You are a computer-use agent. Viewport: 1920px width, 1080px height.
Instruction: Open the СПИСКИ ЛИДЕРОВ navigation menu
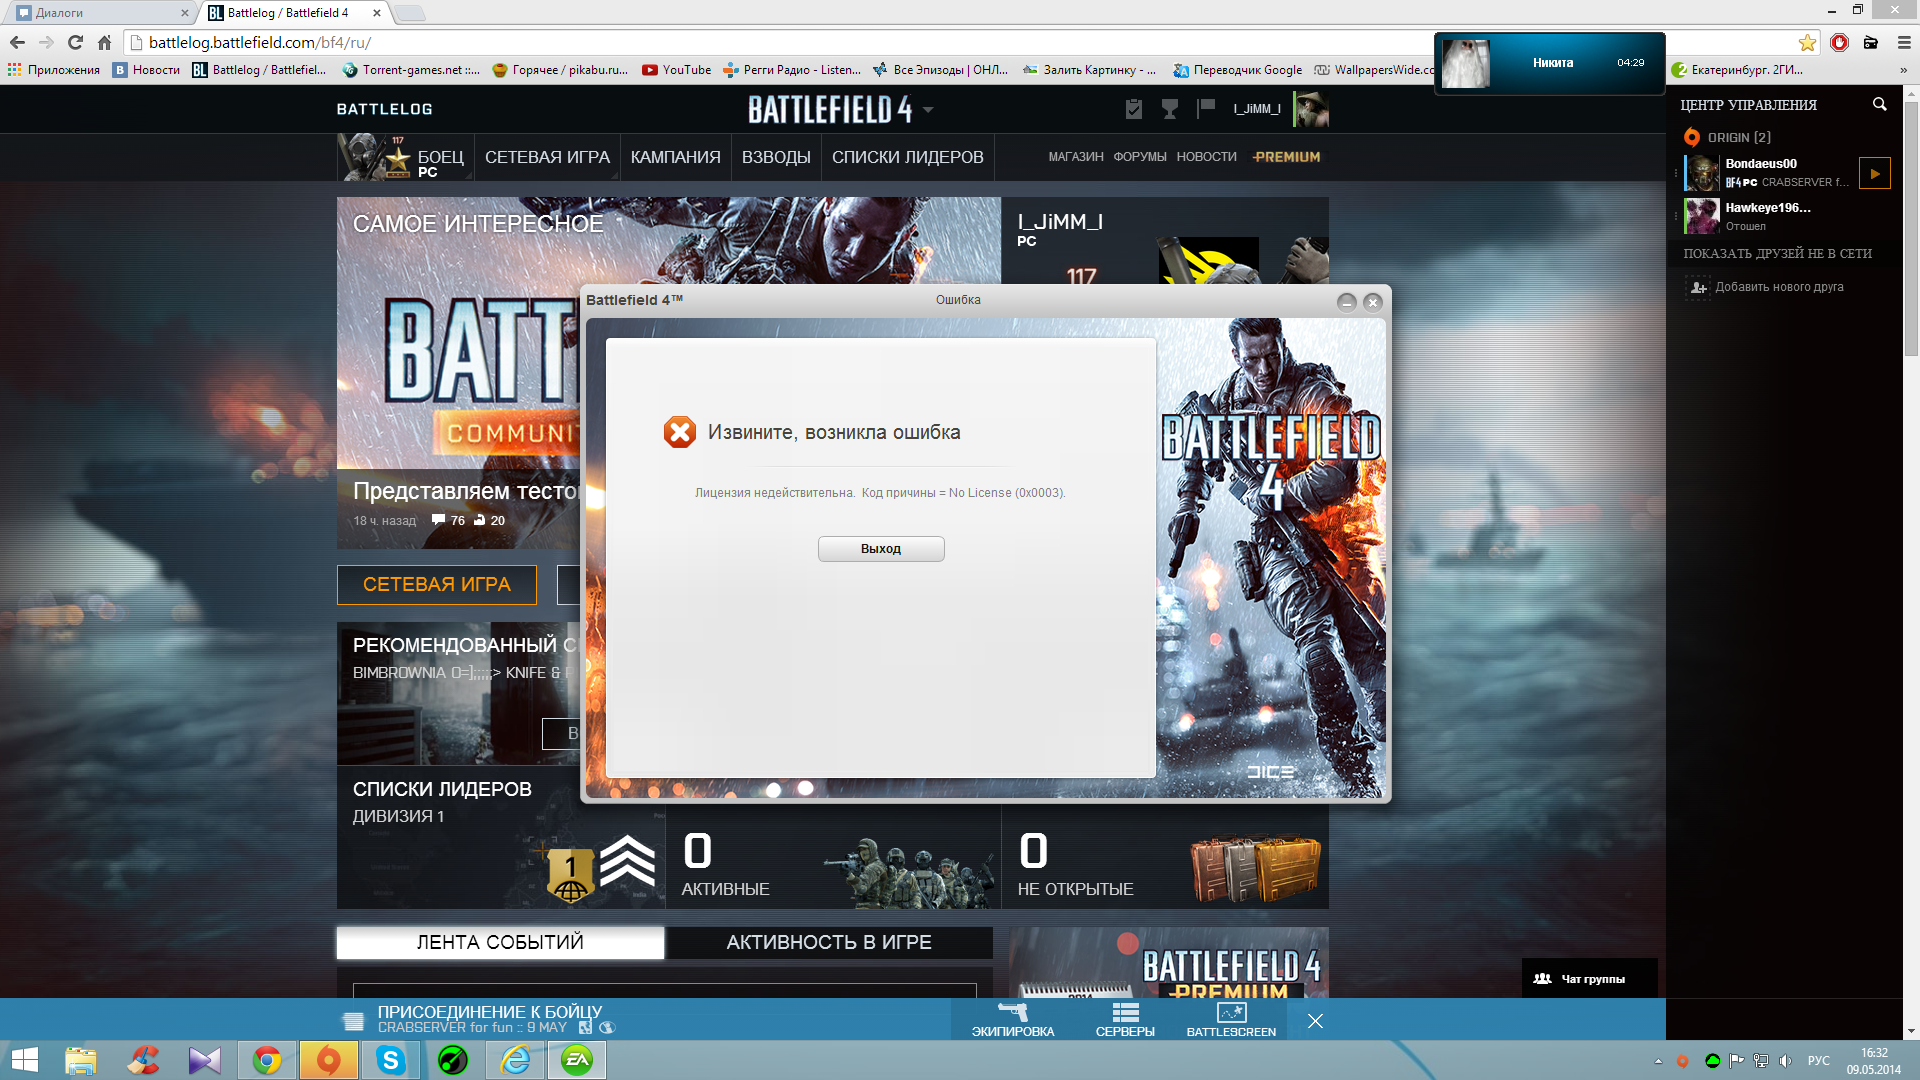pos(908,158)
